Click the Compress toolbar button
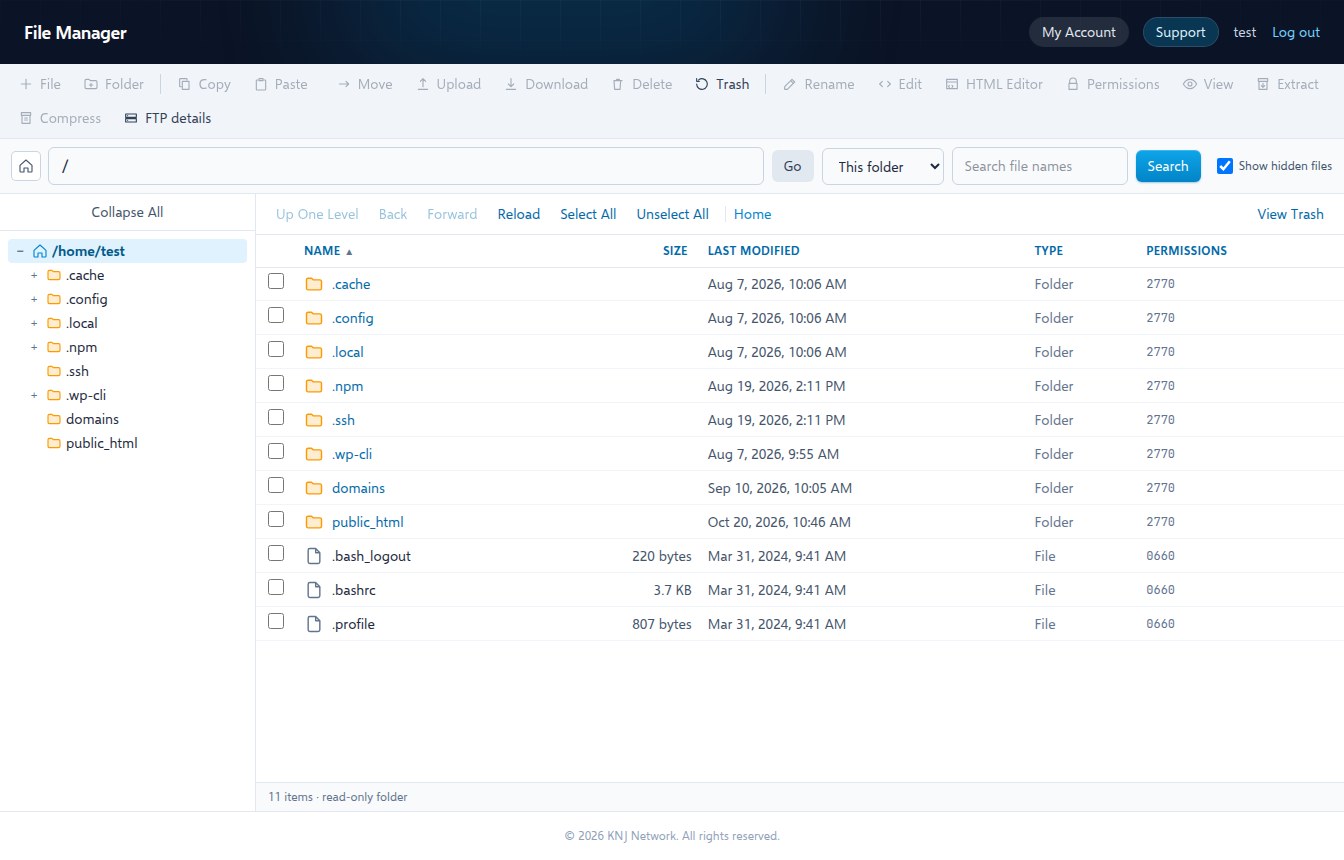Image resolution: width=1344 pixels, height=860 pixels. click(61, 118)
